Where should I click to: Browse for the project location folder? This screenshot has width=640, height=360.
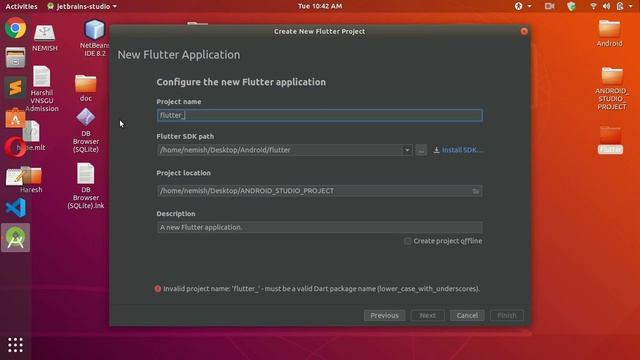(x=476, y=191)
